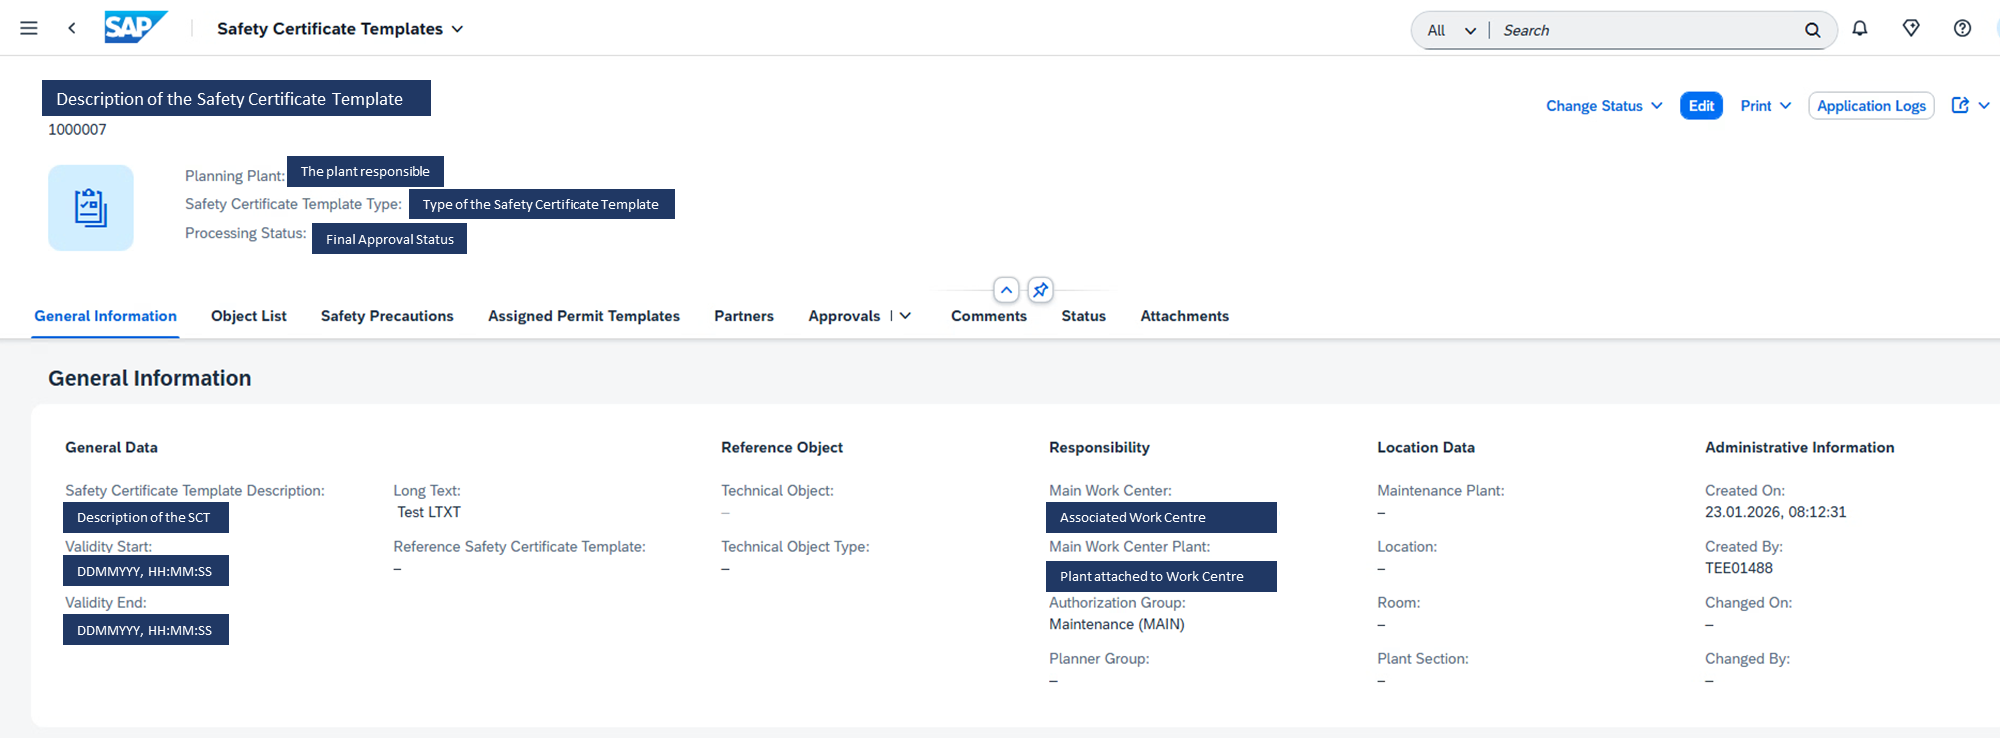Open the help question mark icon

click(x=1962, y=28)
